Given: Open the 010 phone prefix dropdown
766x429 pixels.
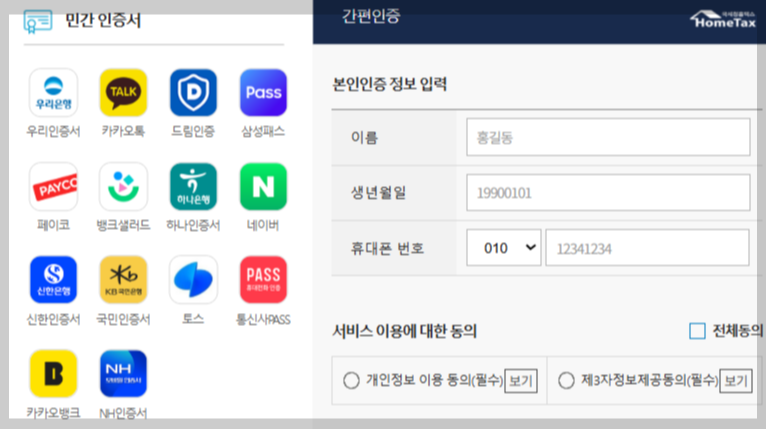Looking at the screenshot, I should pos(504,248).
